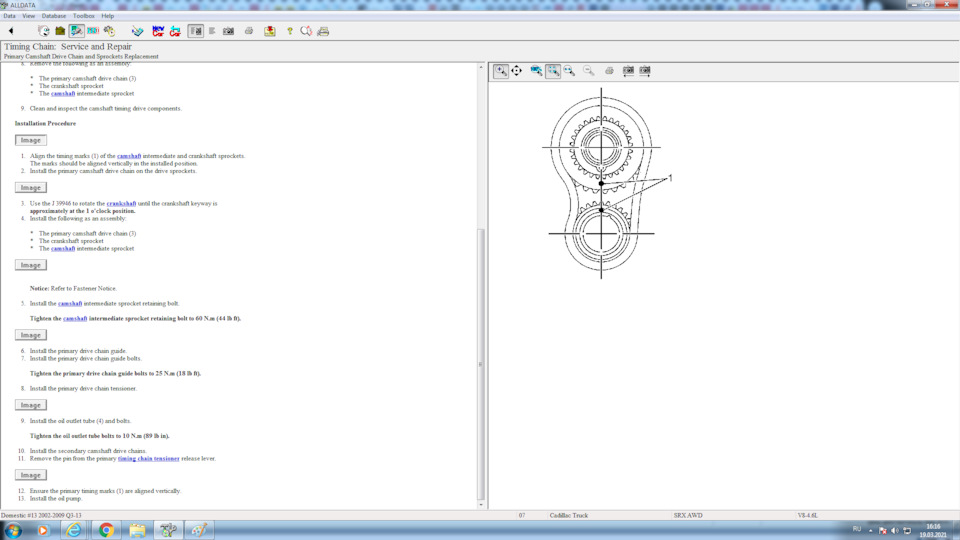
Task: Show hidden tray icons via taskbar arrow
Action: coord(871,530)
